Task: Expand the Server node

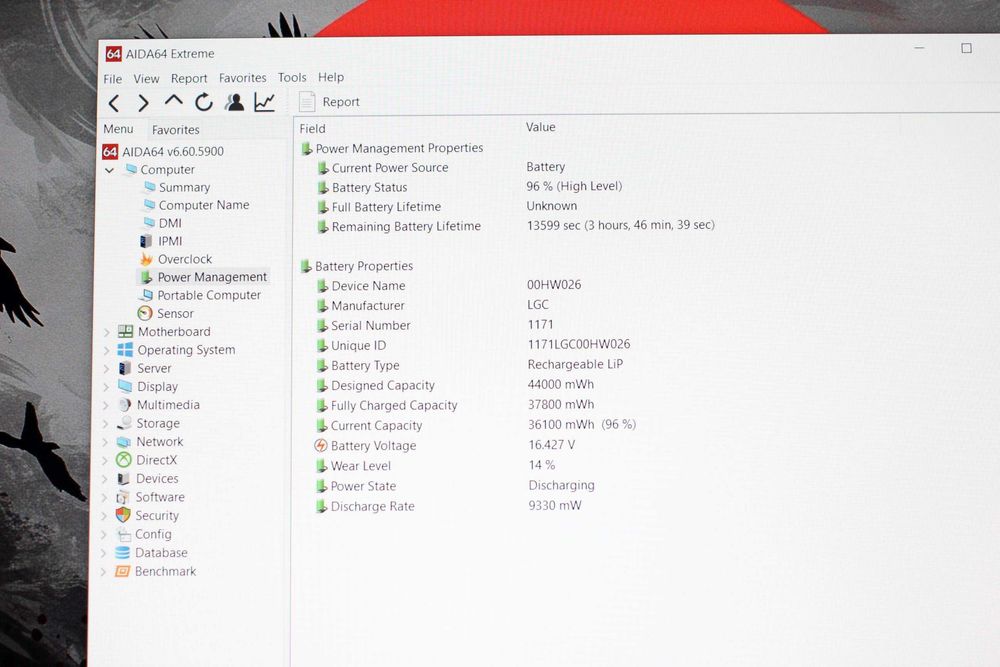Action: (106, 369)
